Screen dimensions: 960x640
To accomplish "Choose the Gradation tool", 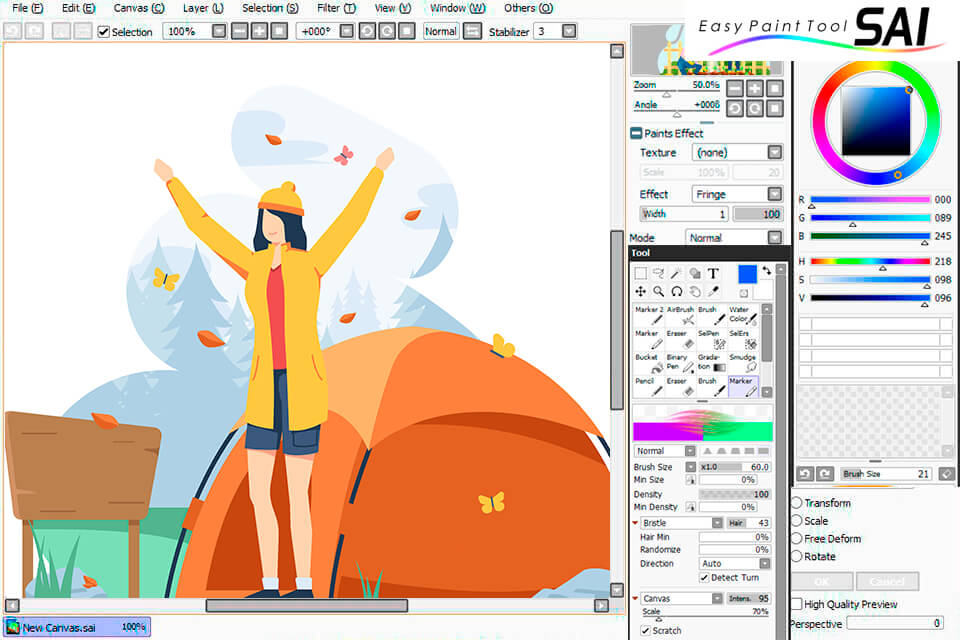I will 711,363.
